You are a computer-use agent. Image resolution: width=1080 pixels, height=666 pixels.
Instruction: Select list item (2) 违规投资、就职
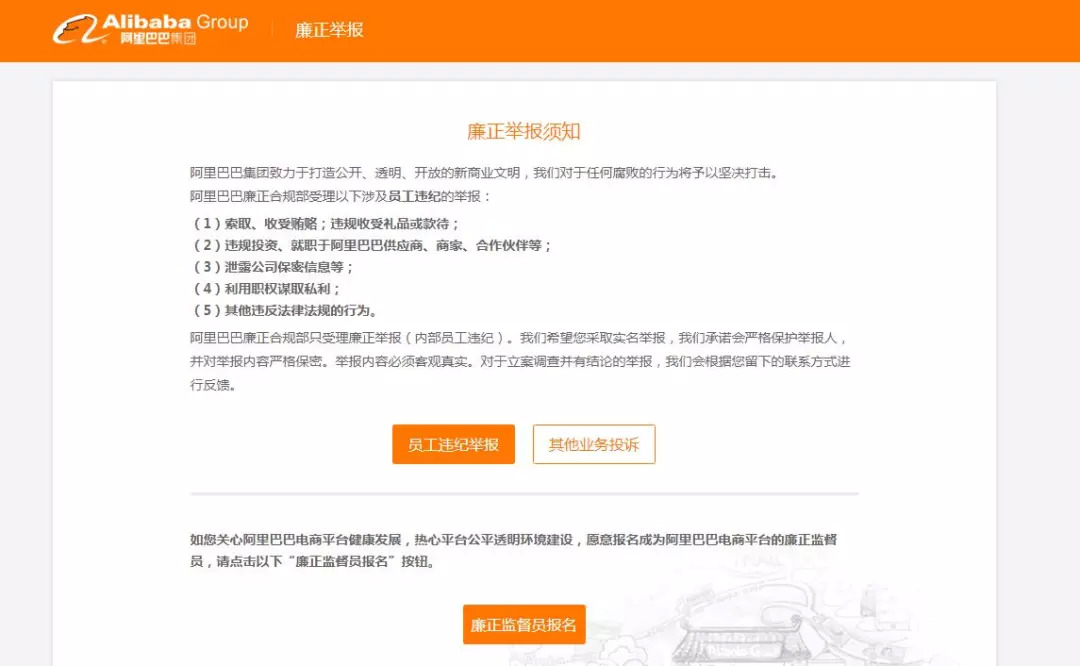pos(371,245)
